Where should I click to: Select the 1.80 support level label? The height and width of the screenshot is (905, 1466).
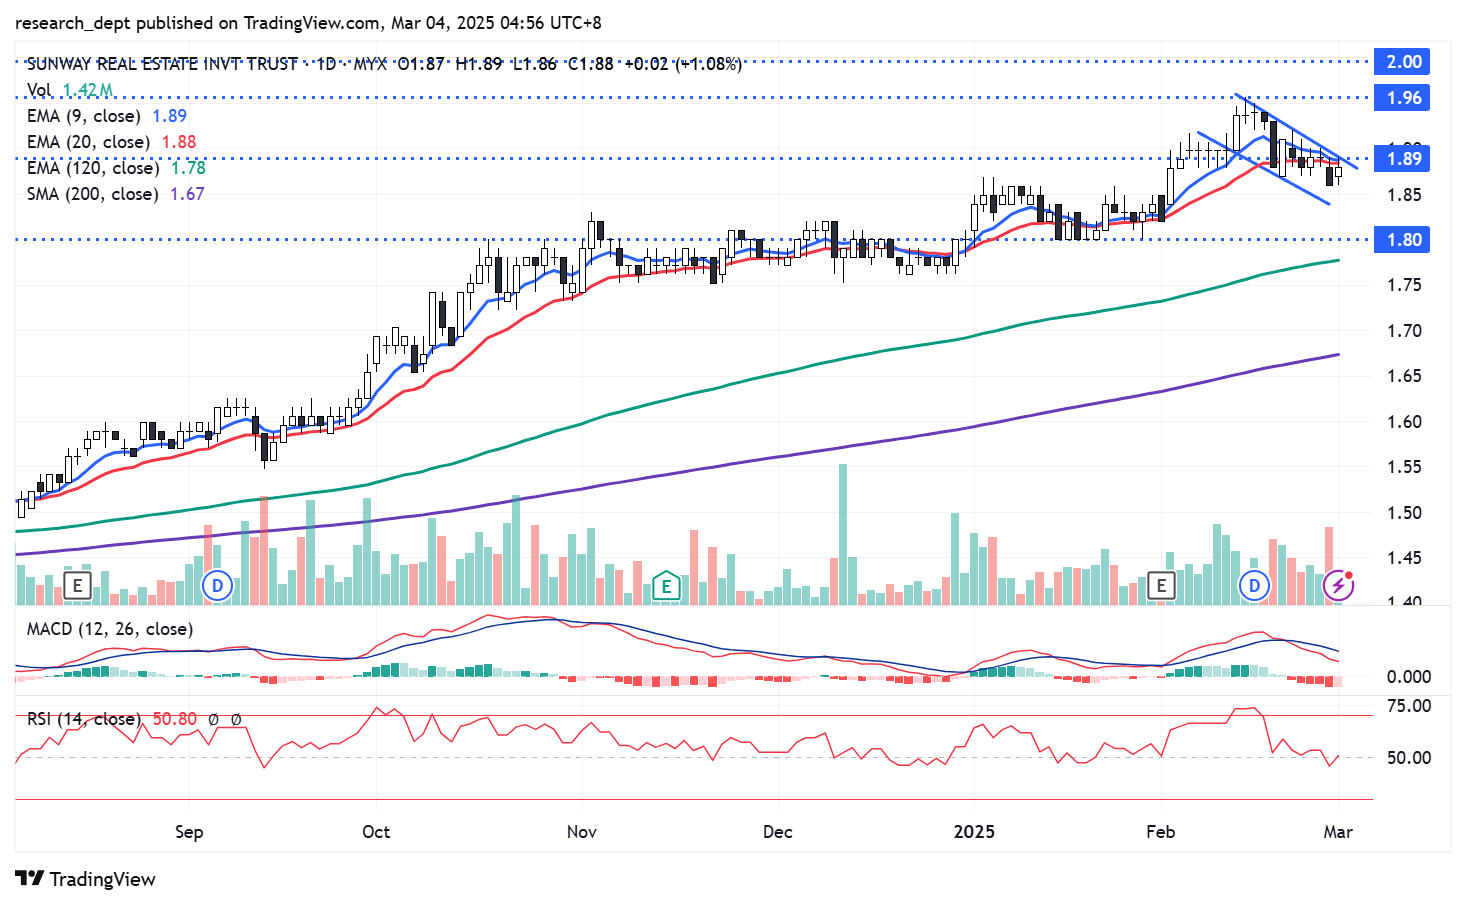[1403, 240]
